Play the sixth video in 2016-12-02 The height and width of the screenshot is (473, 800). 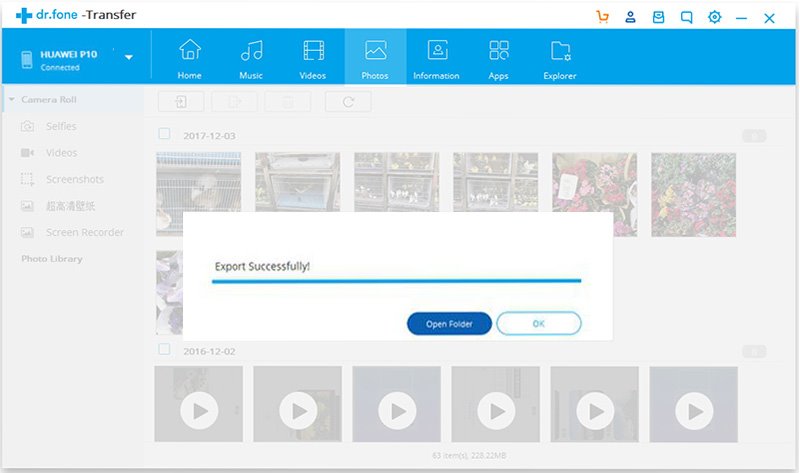[694, 411]
